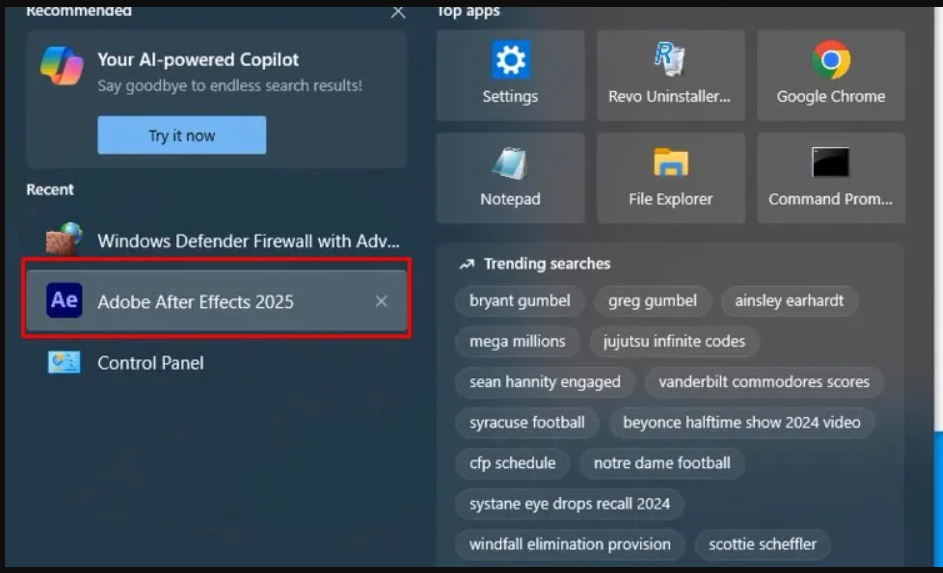Open Settings from Top apps
The width and height of the screenshot is (943, 573).
point(510,75)
